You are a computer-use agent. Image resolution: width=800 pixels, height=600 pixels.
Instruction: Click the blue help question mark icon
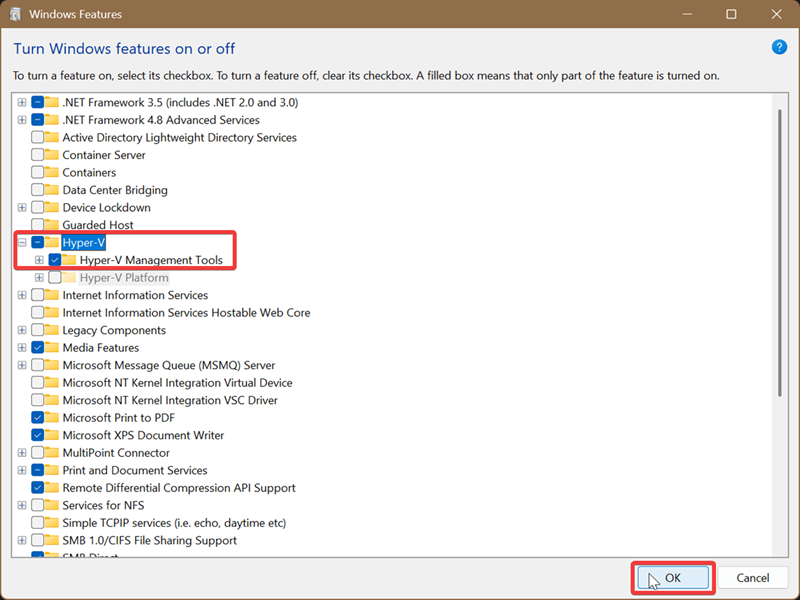point(779,47)
